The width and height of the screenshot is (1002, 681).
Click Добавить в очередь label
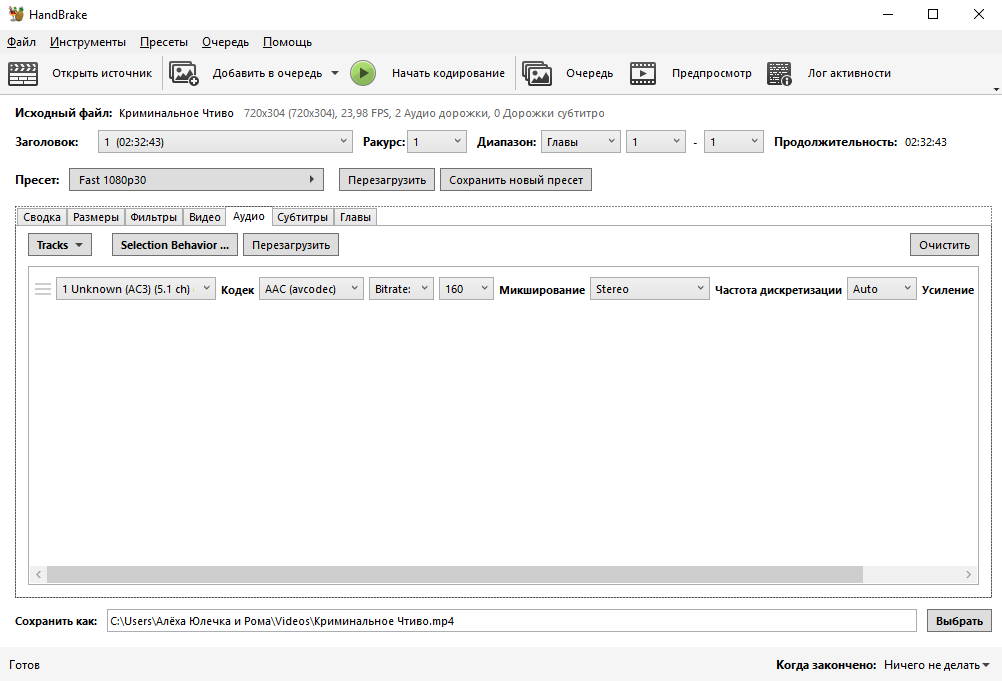pyautogui.click(x=267, y=73)
